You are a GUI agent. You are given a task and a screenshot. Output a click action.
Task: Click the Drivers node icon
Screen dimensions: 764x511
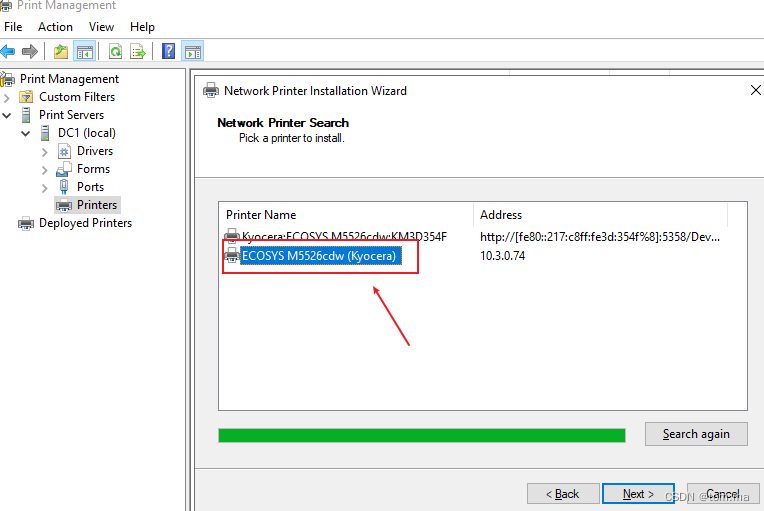64,151
